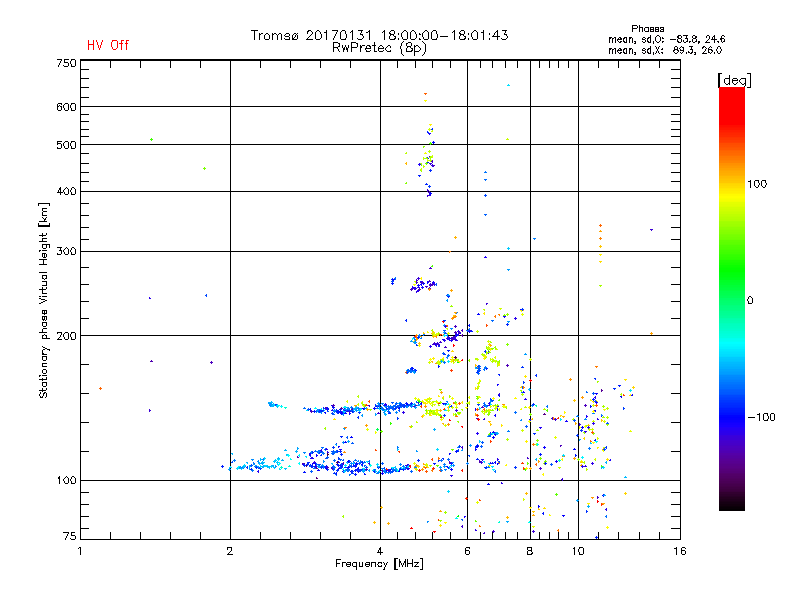Click the 'Phases' statistics heading
This screenshot has width=800, height=600.
(x=647, y=29)
